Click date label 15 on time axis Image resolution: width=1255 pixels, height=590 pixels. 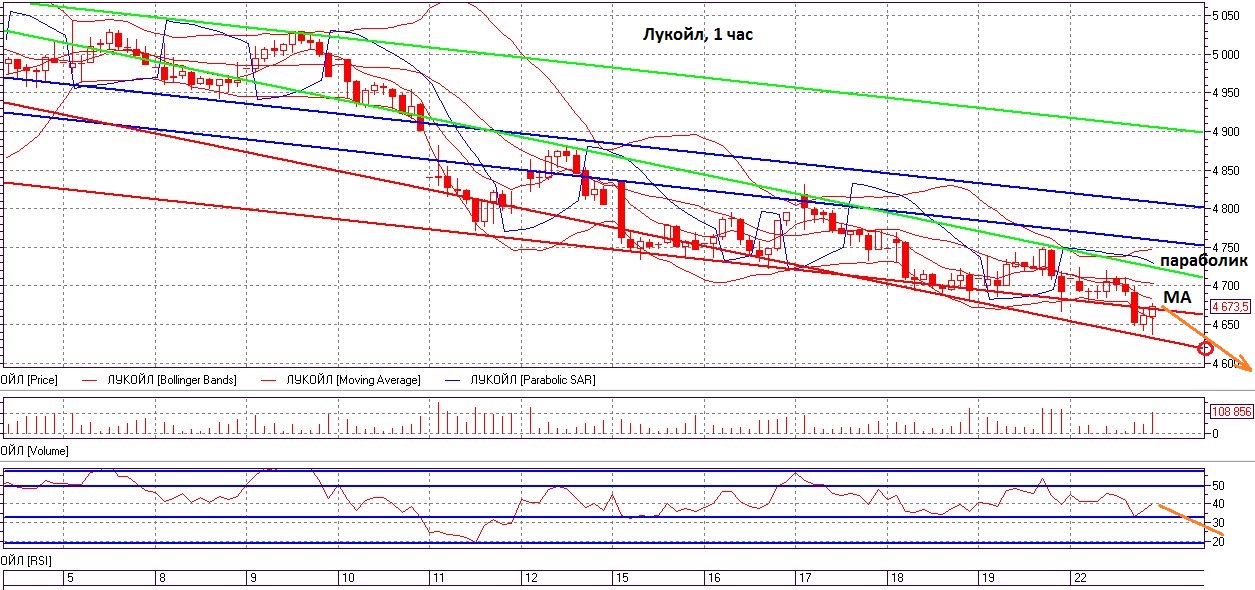pos(622,578)
